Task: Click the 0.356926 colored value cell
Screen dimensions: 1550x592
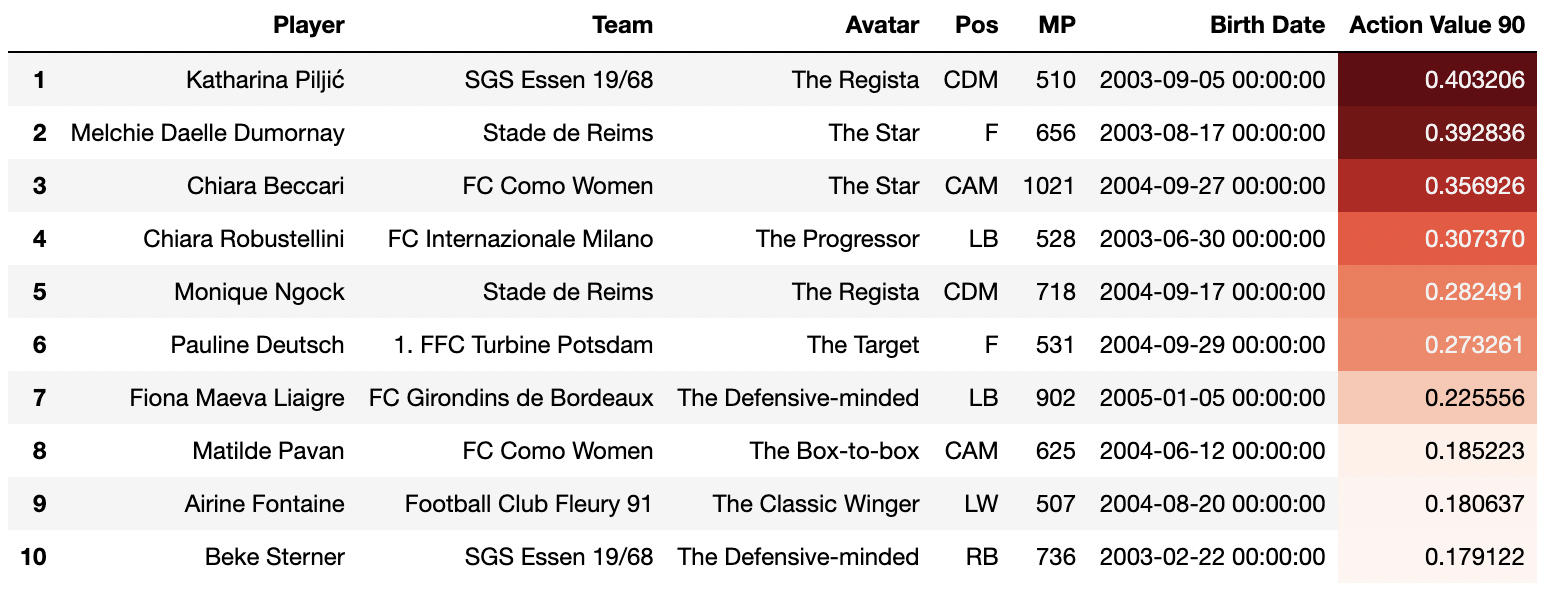Action: tap(1437, 186)
